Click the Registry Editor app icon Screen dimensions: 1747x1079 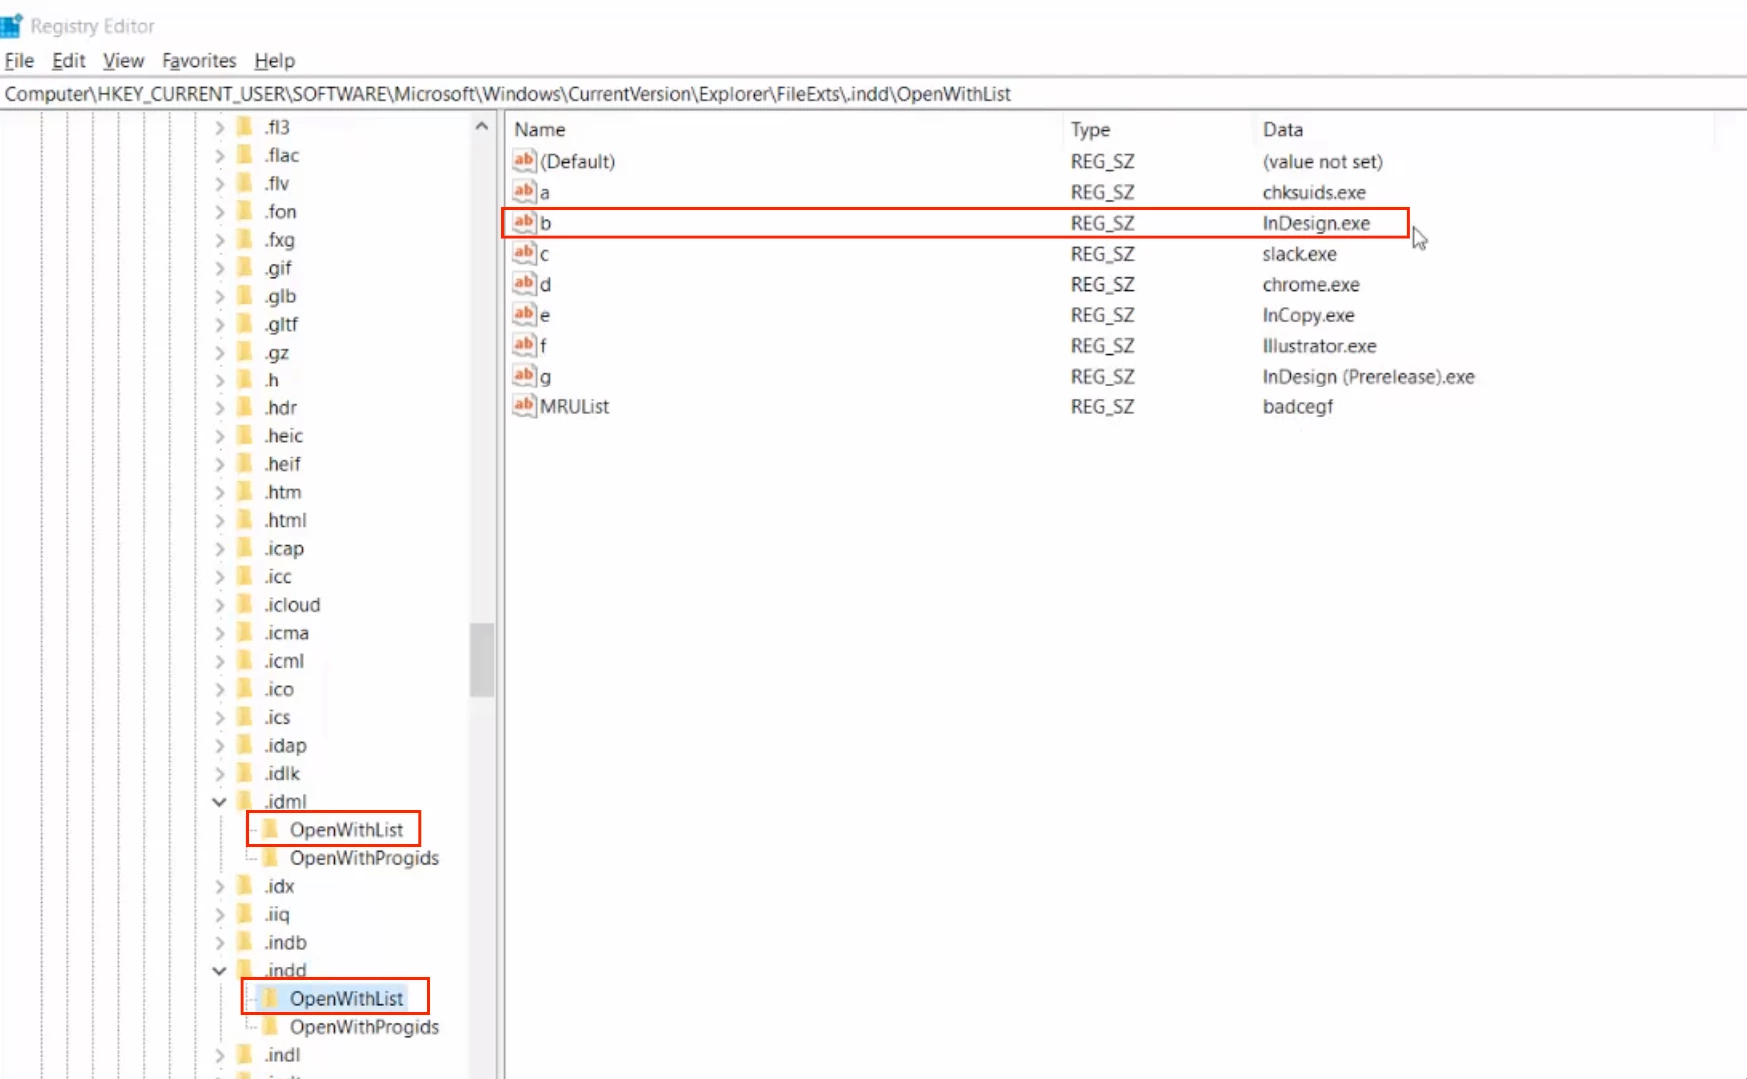pyautogui.click(x=11, y=25)
